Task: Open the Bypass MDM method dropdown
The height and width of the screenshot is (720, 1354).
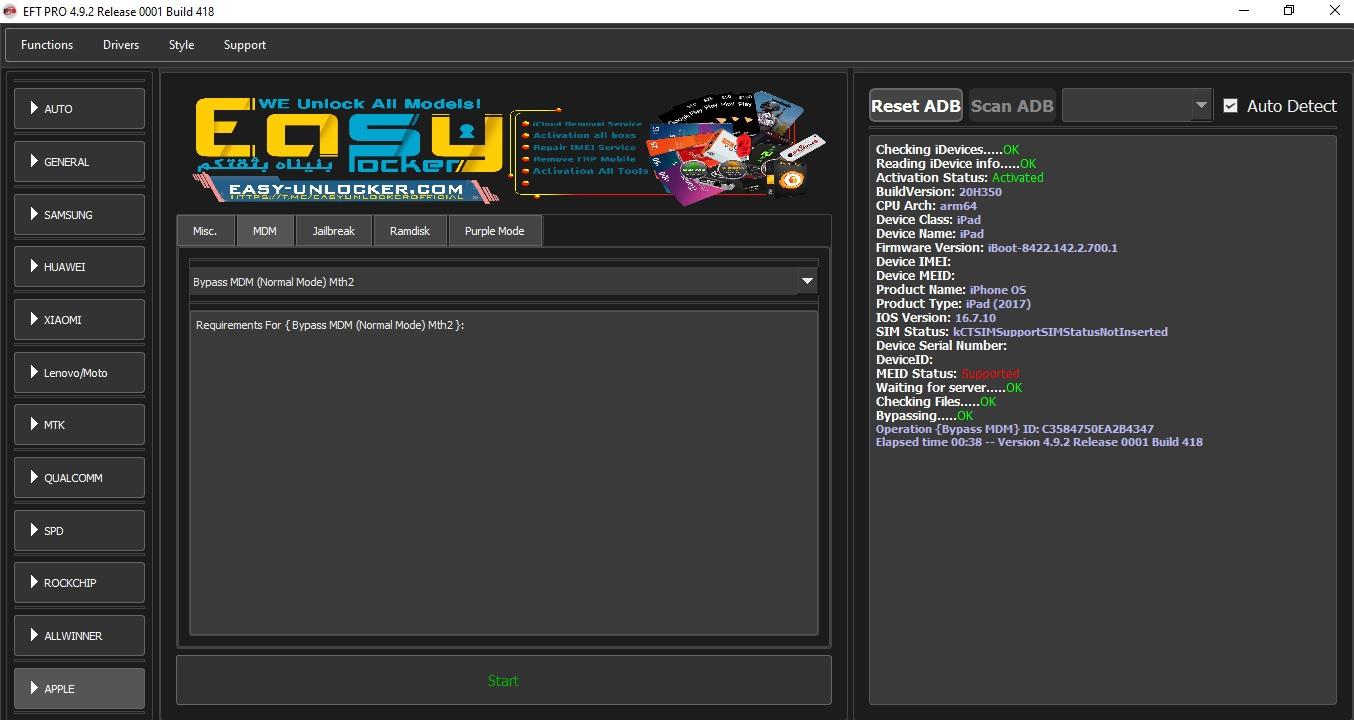Action: click(504, 282)
